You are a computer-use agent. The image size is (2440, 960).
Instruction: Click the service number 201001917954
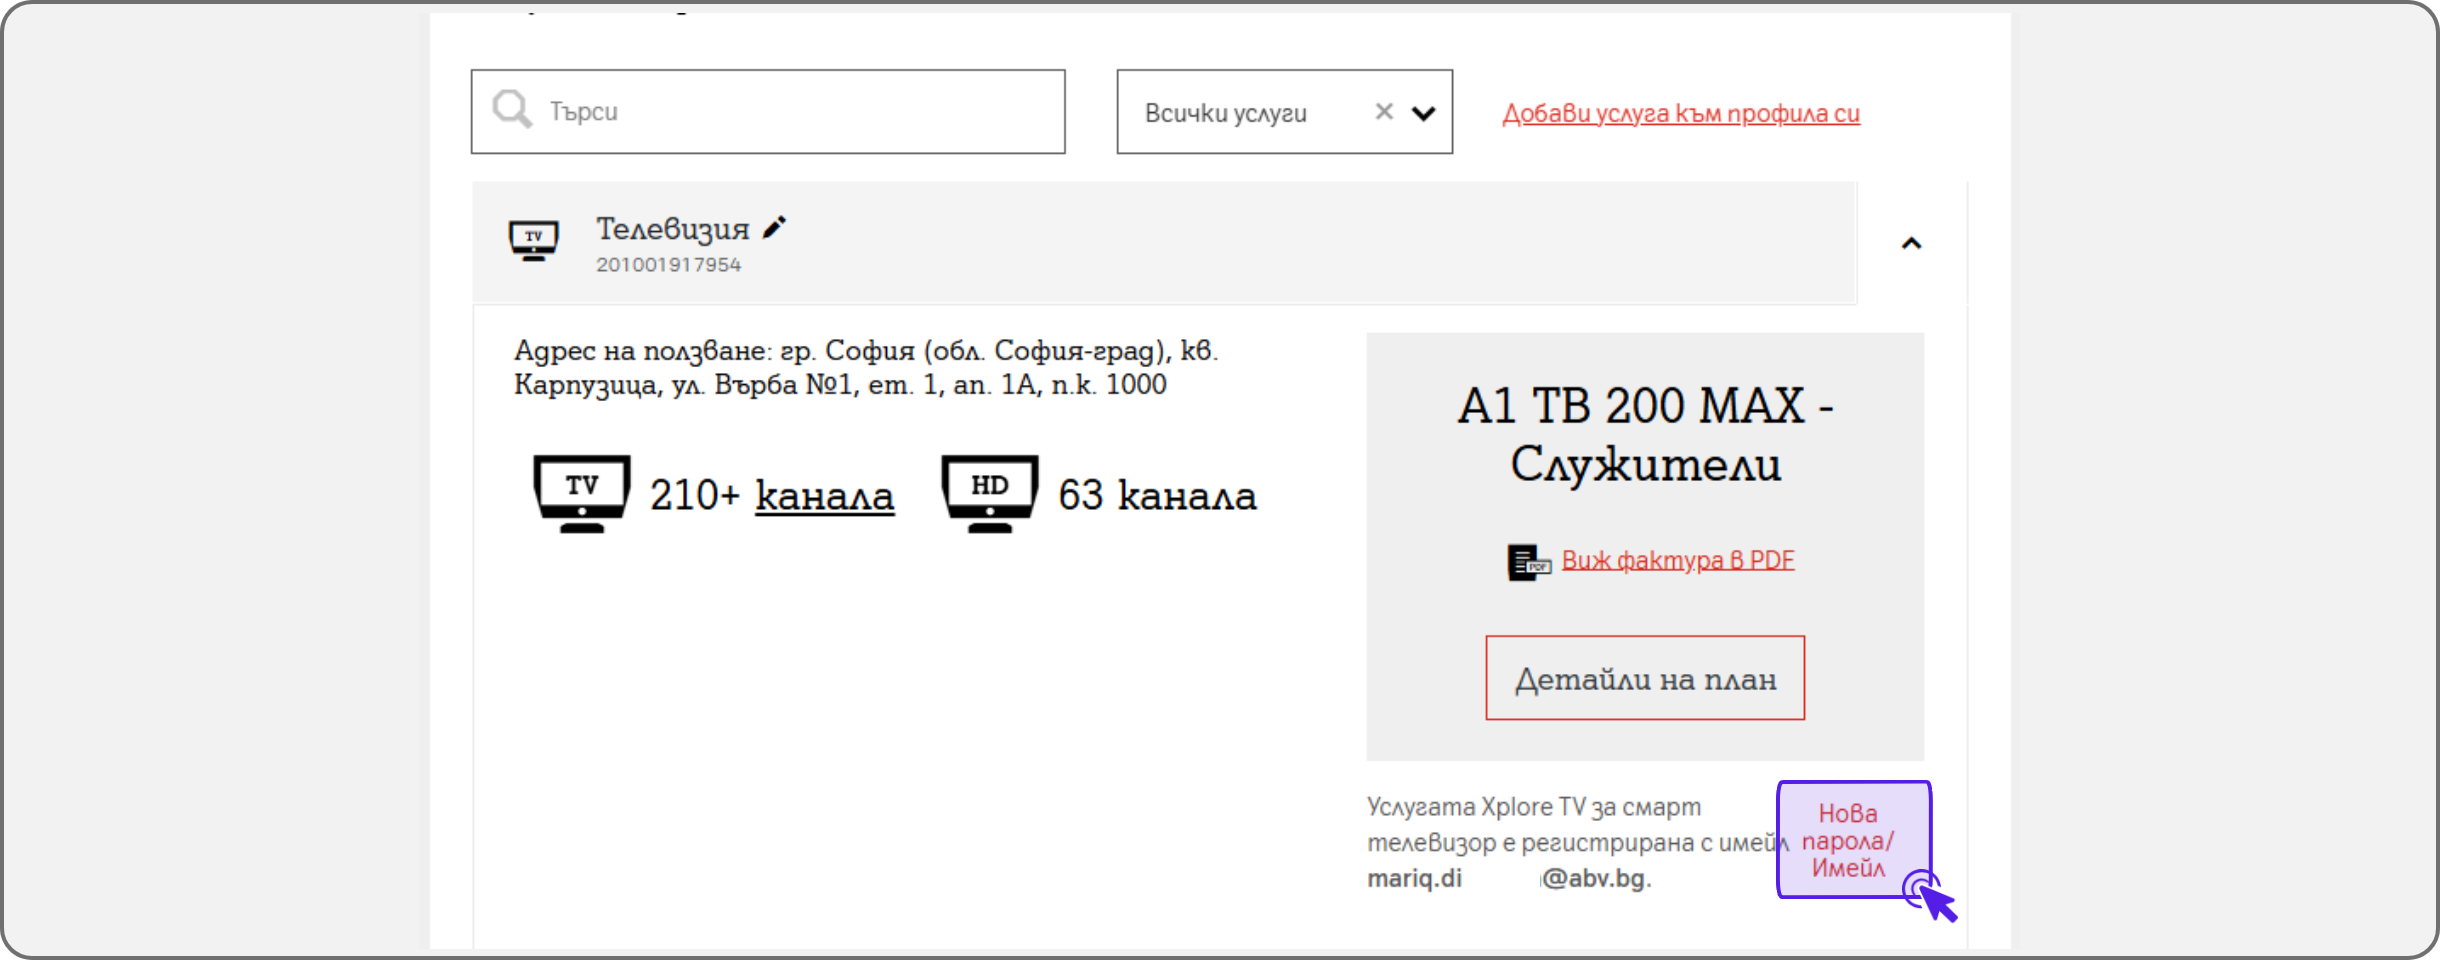(669, 265)
